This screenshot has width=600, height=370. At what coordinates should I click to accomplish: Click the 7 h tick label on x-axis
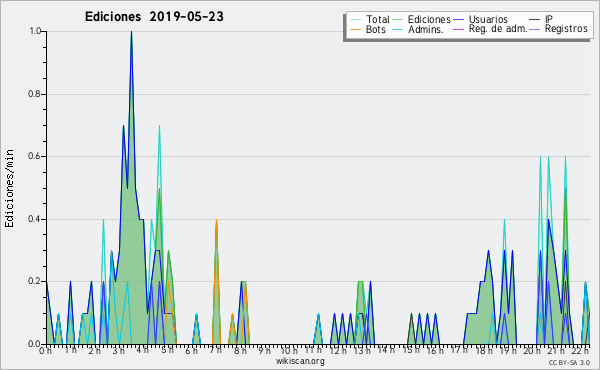pos(215,350)
